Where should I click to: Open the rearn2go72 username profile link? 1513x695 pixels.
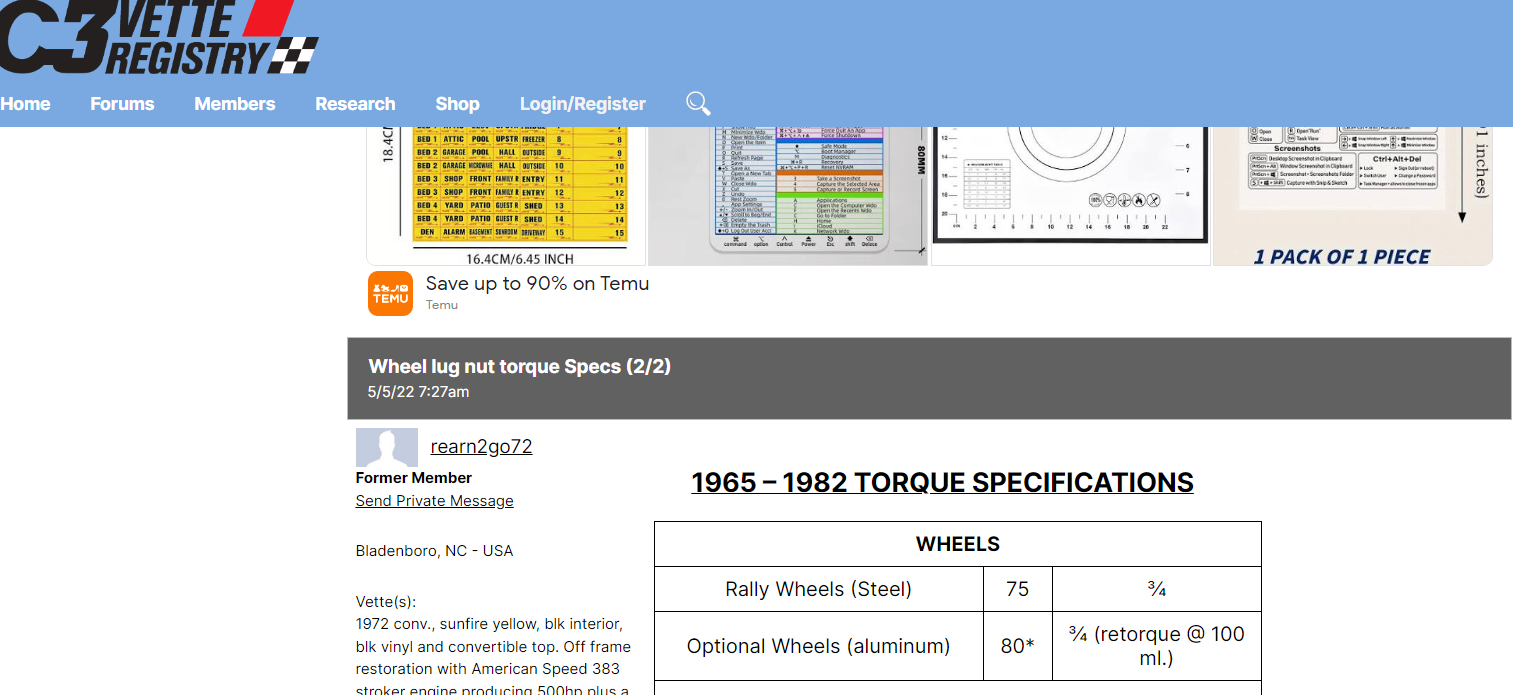point(481,446)
